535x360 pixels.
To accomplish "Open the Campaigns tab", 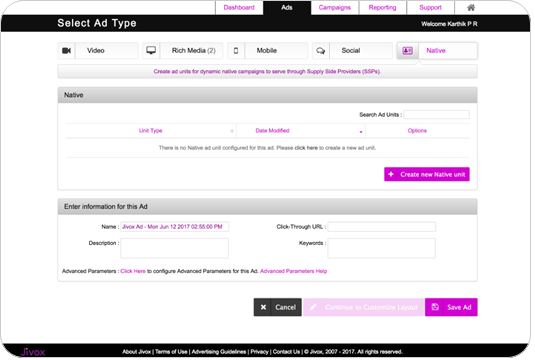I will (x=334, y=8).
